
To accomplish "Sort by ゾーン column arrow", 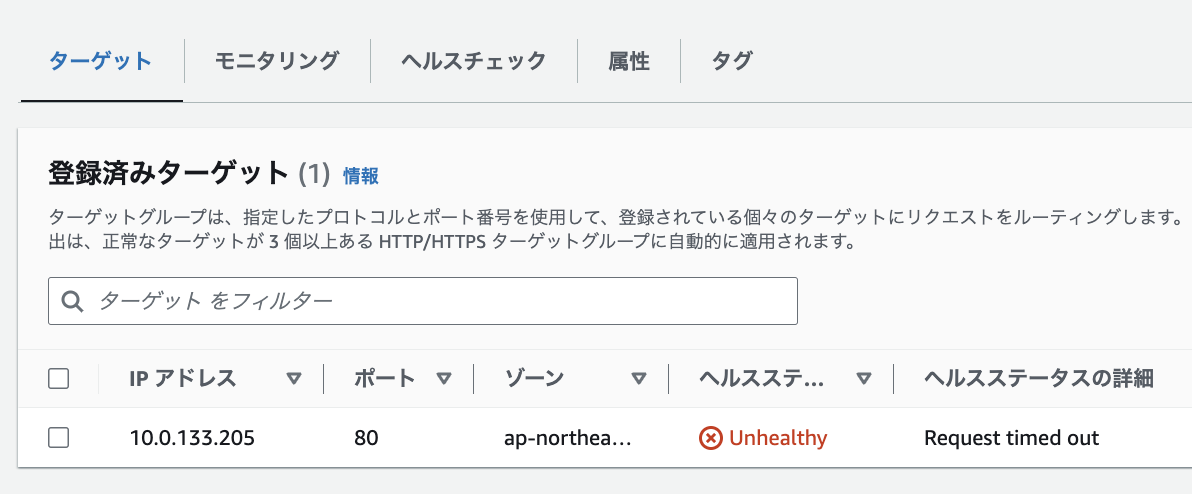I will click(639, 378).
